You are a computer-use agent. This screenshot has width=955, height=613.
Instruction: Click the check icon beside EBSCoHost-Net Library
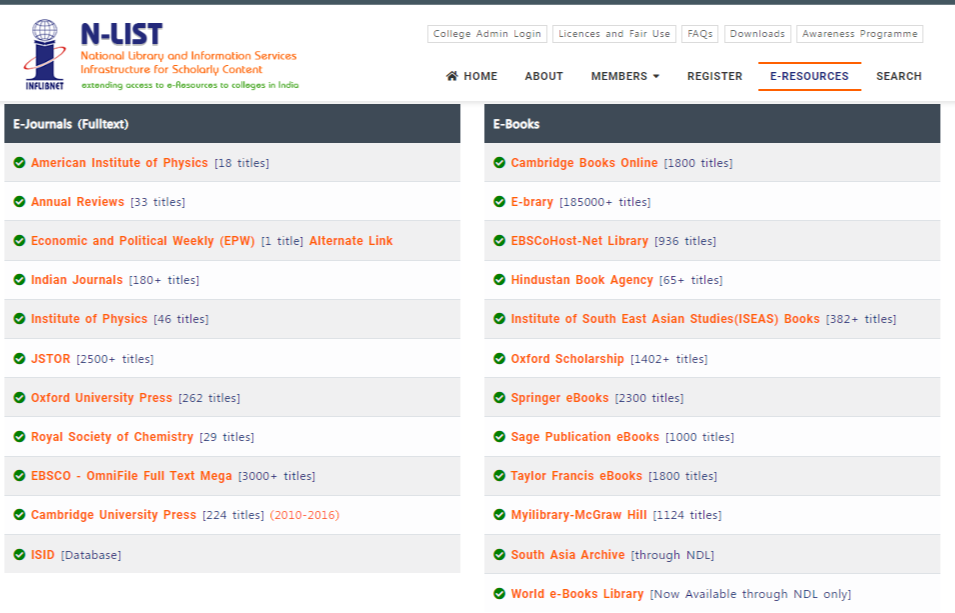pos(499,241)
